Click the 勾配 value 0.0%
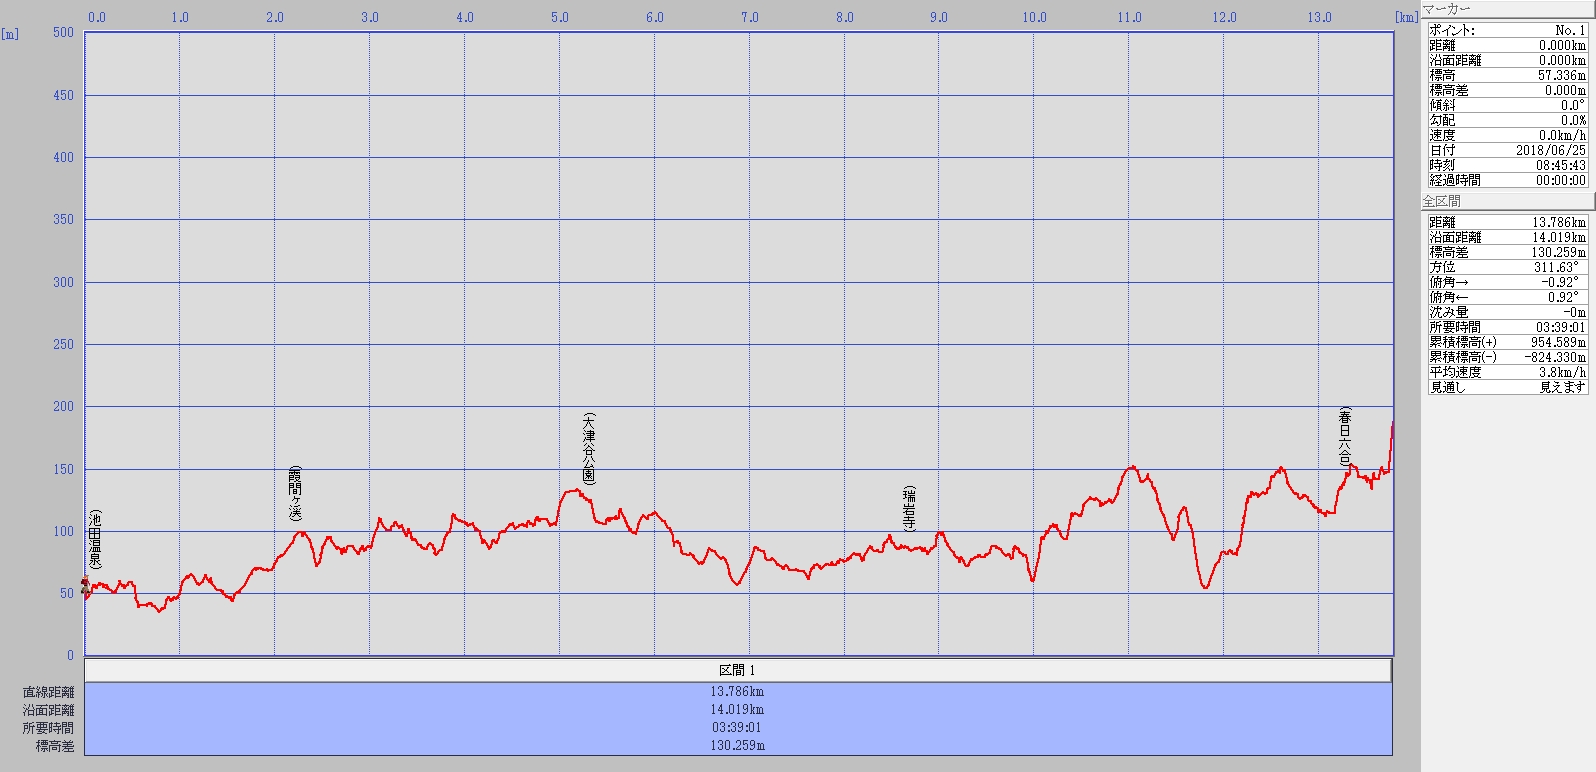The image size is (1596, 772). [1574, 120]
